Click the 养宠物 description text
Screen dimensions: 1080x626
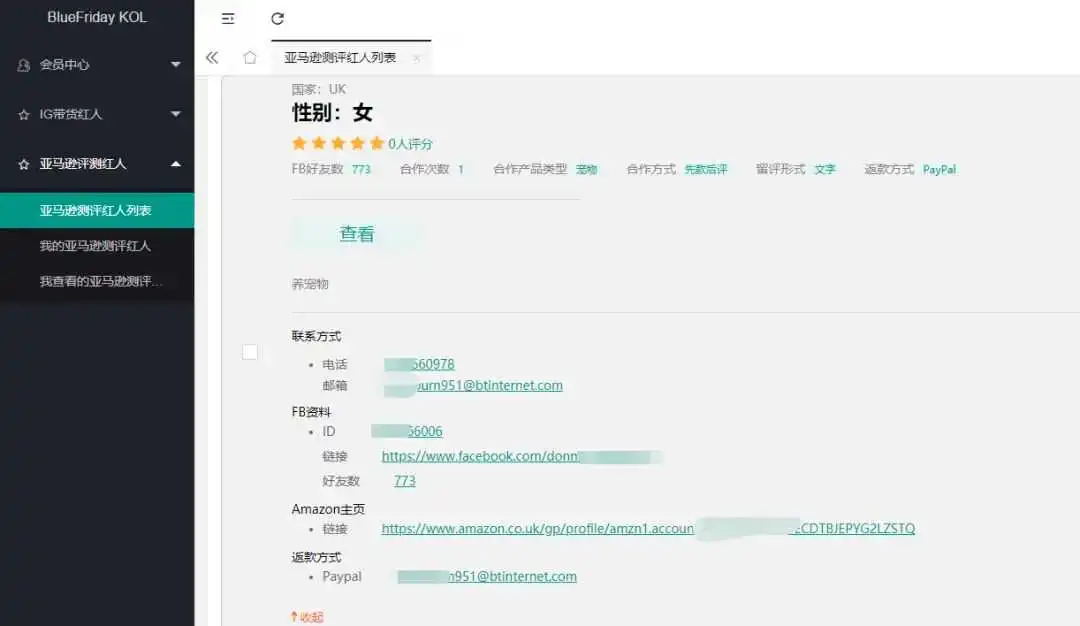[x=310, y=284]
